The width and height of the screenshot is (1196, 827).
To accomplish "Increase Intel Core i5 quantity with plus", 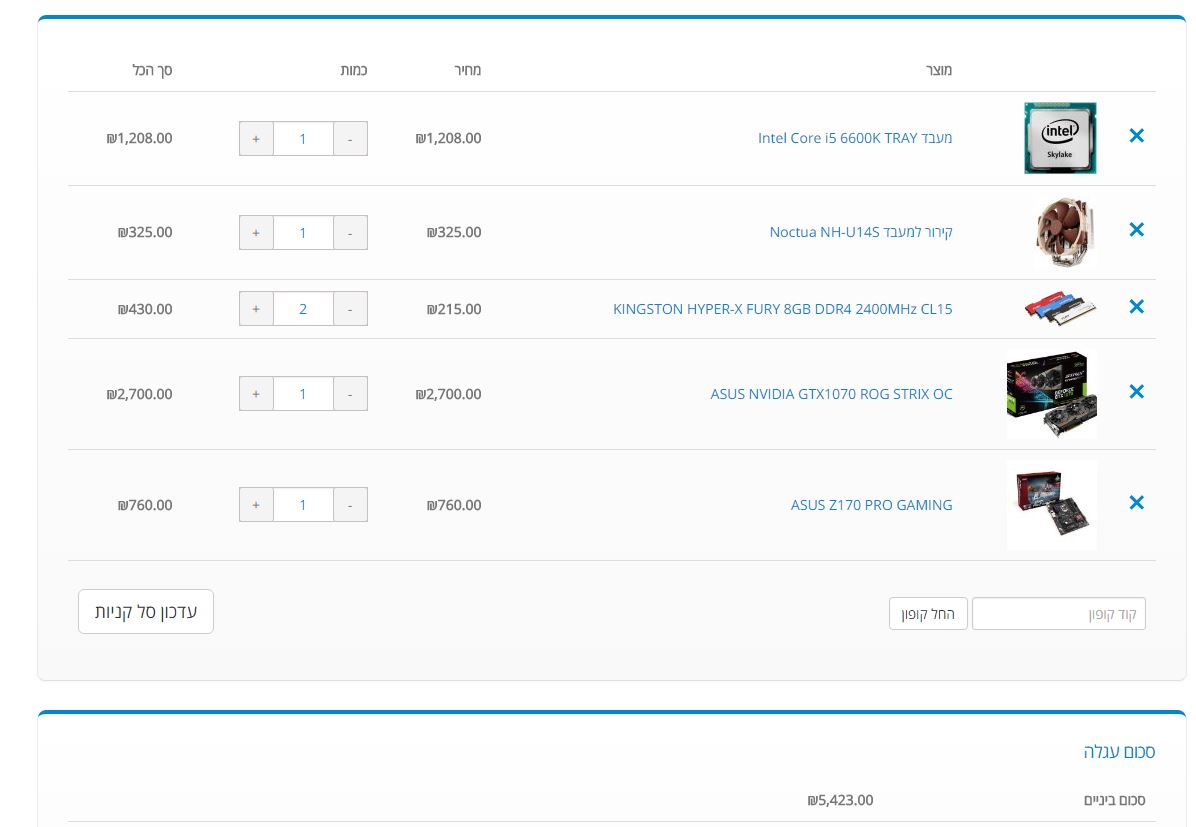I will click(x=256, y=139).
